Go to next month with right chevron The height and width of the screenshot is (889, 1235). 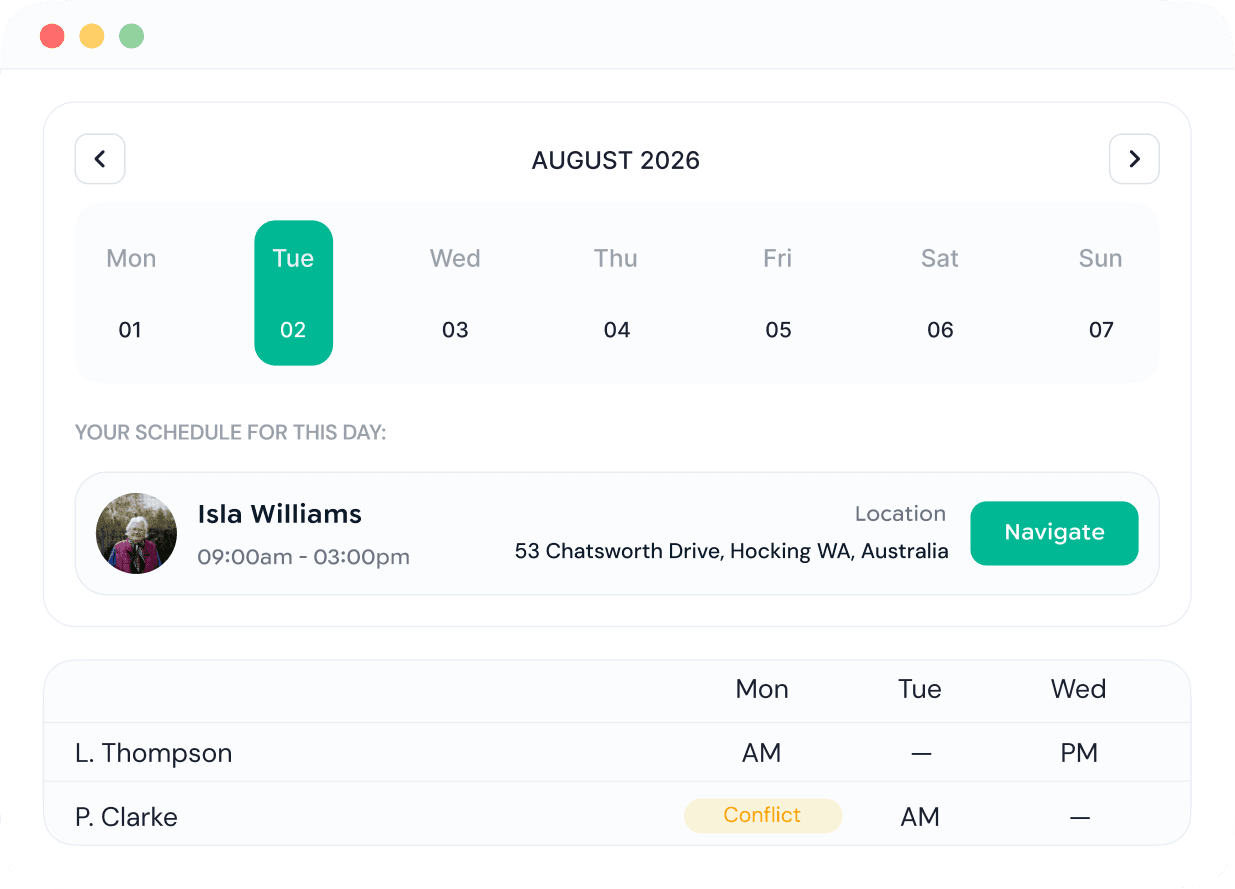point(1134,159)
